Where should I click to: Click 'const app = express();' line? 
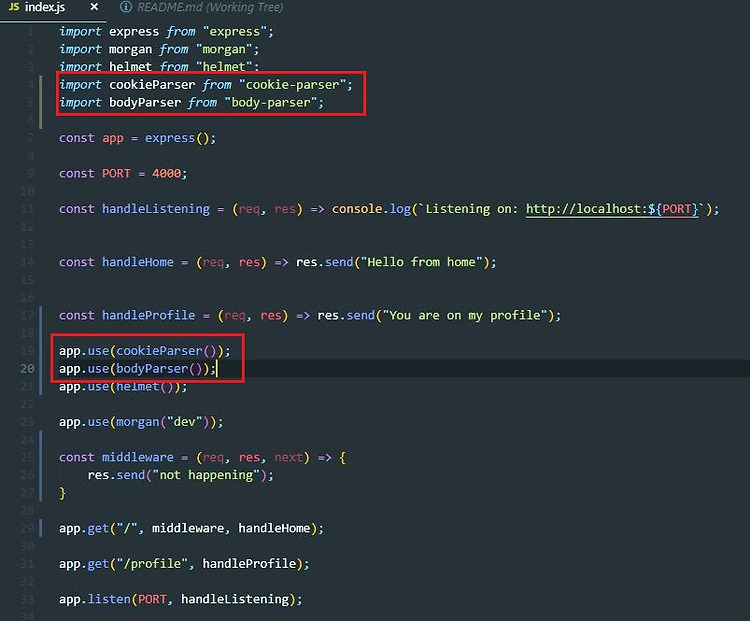coord(138,138)
